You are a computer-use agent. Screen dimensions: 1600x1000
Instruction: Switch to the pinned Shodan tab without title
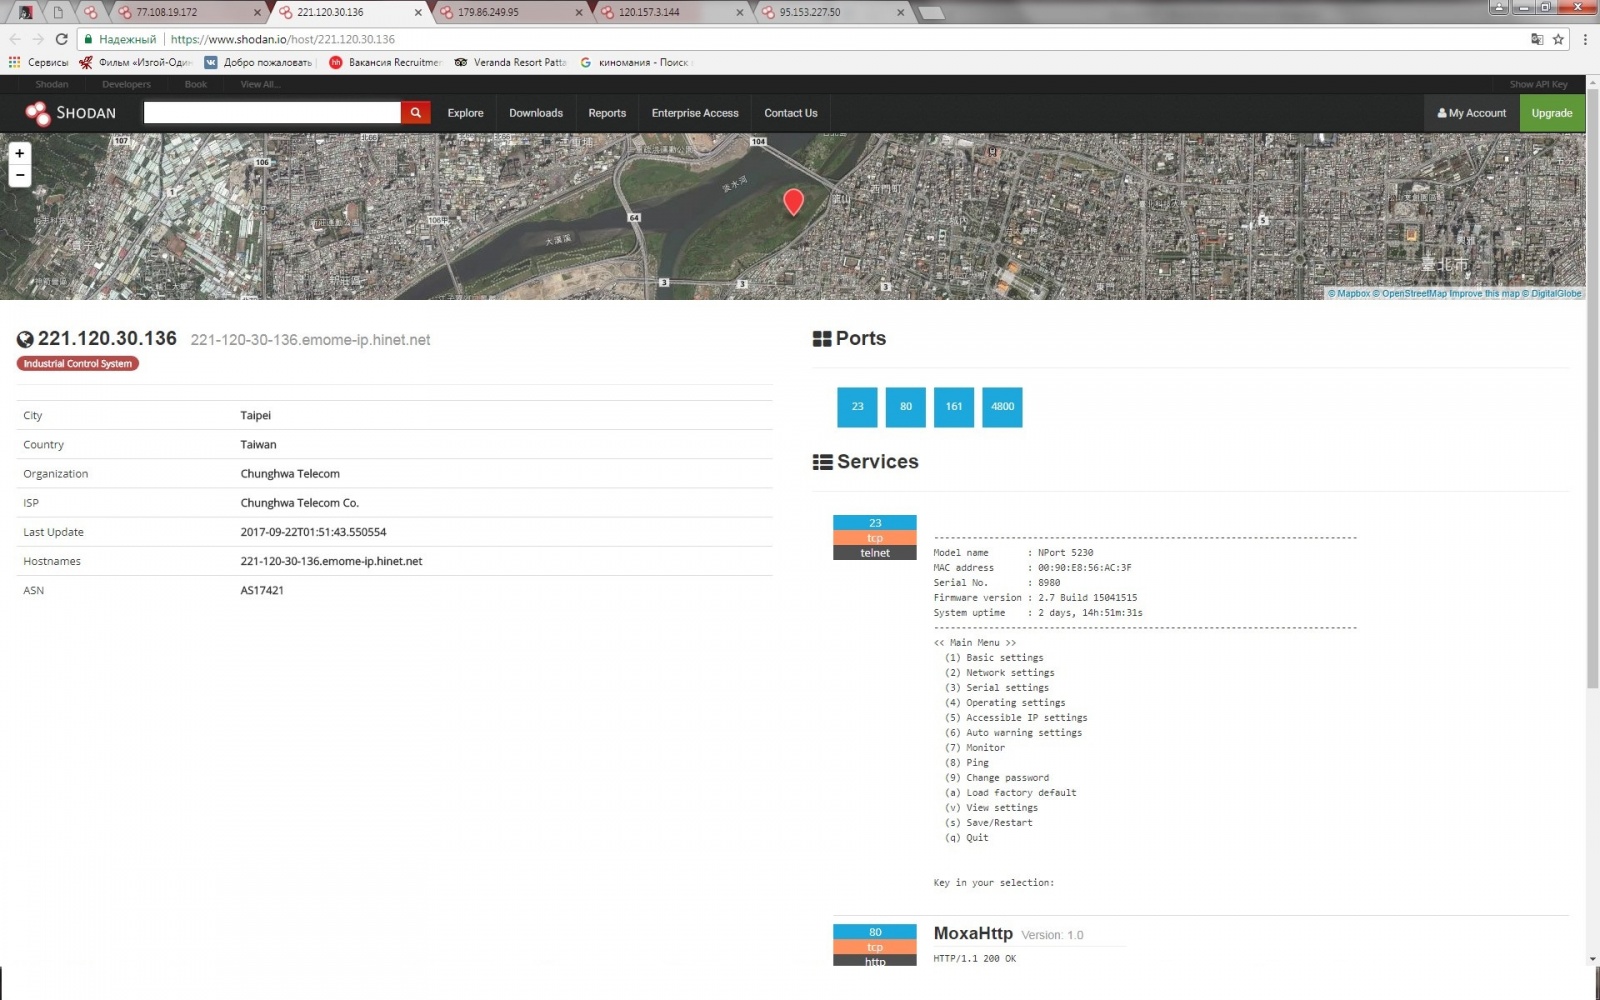pos(91,13)
